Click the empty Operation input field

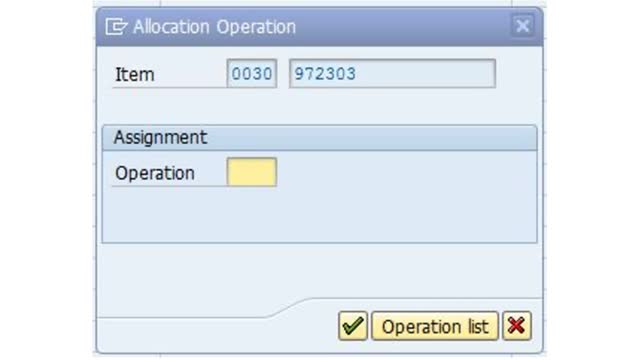[252, 172]
